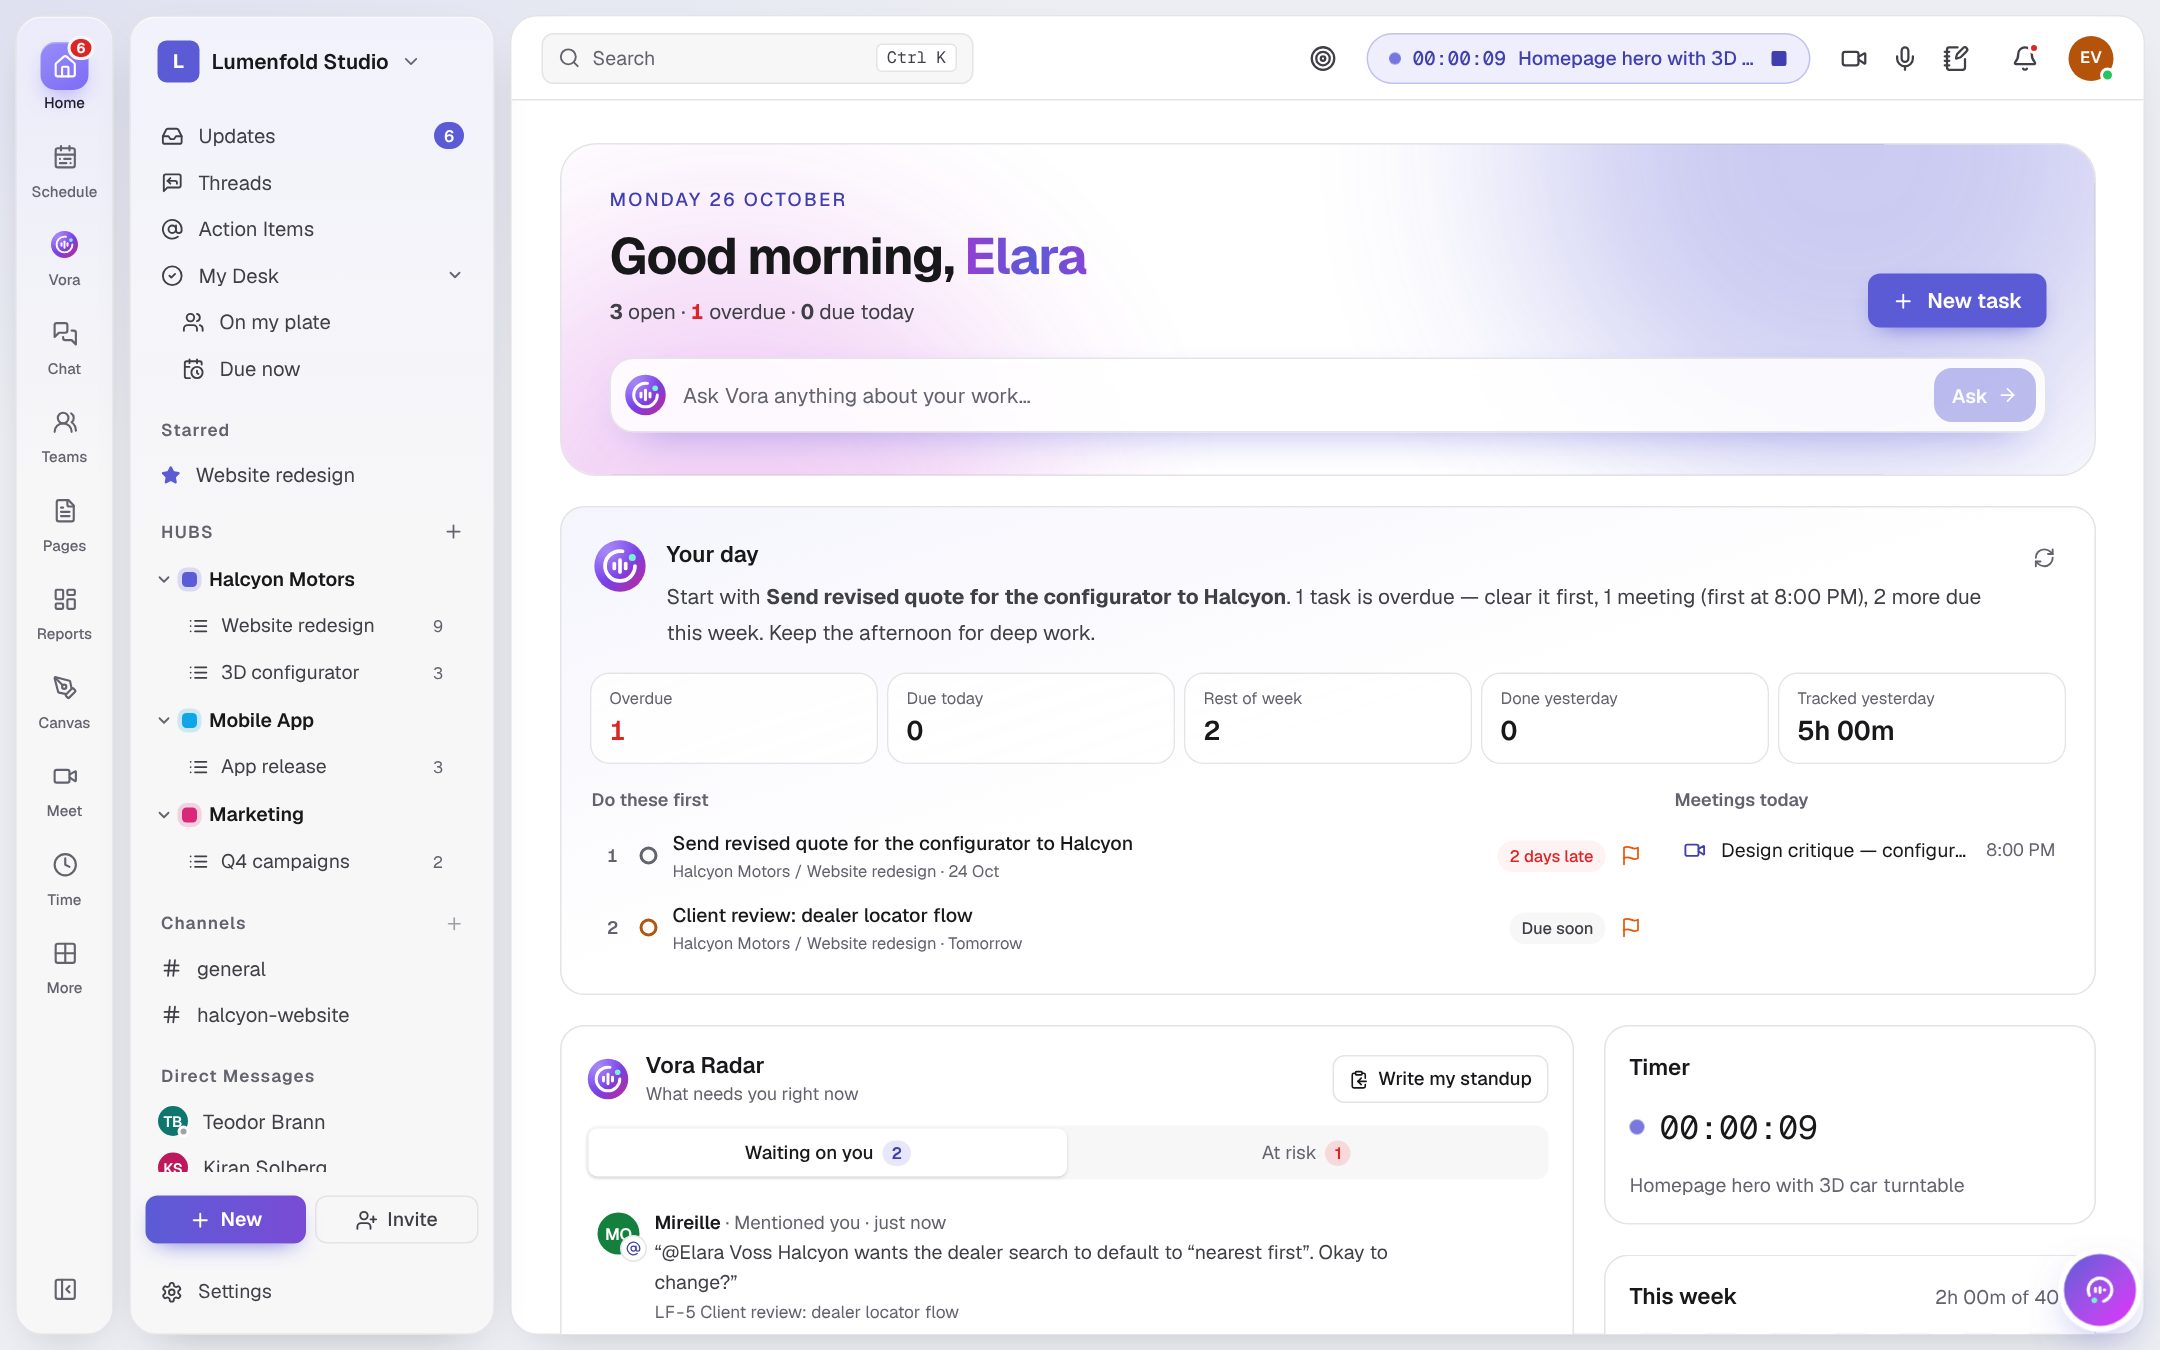Screen dimensions: 2160x1350
Task: Collapse the sidebar panel
Action: point(65,1289)
